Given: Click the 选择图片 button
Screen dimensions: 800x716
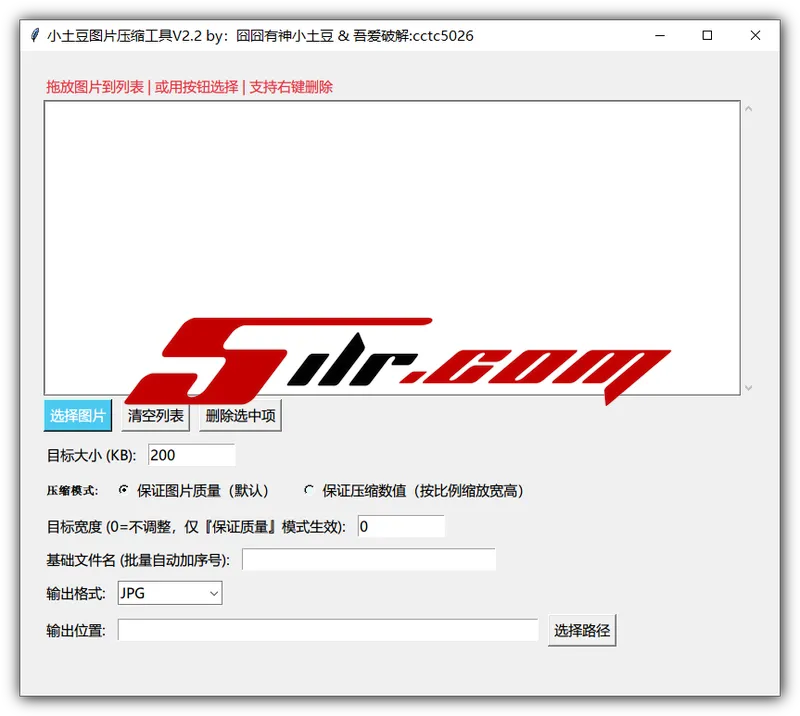Looking at the screenshot, I should pyautogui.click(x=78, y=415).
